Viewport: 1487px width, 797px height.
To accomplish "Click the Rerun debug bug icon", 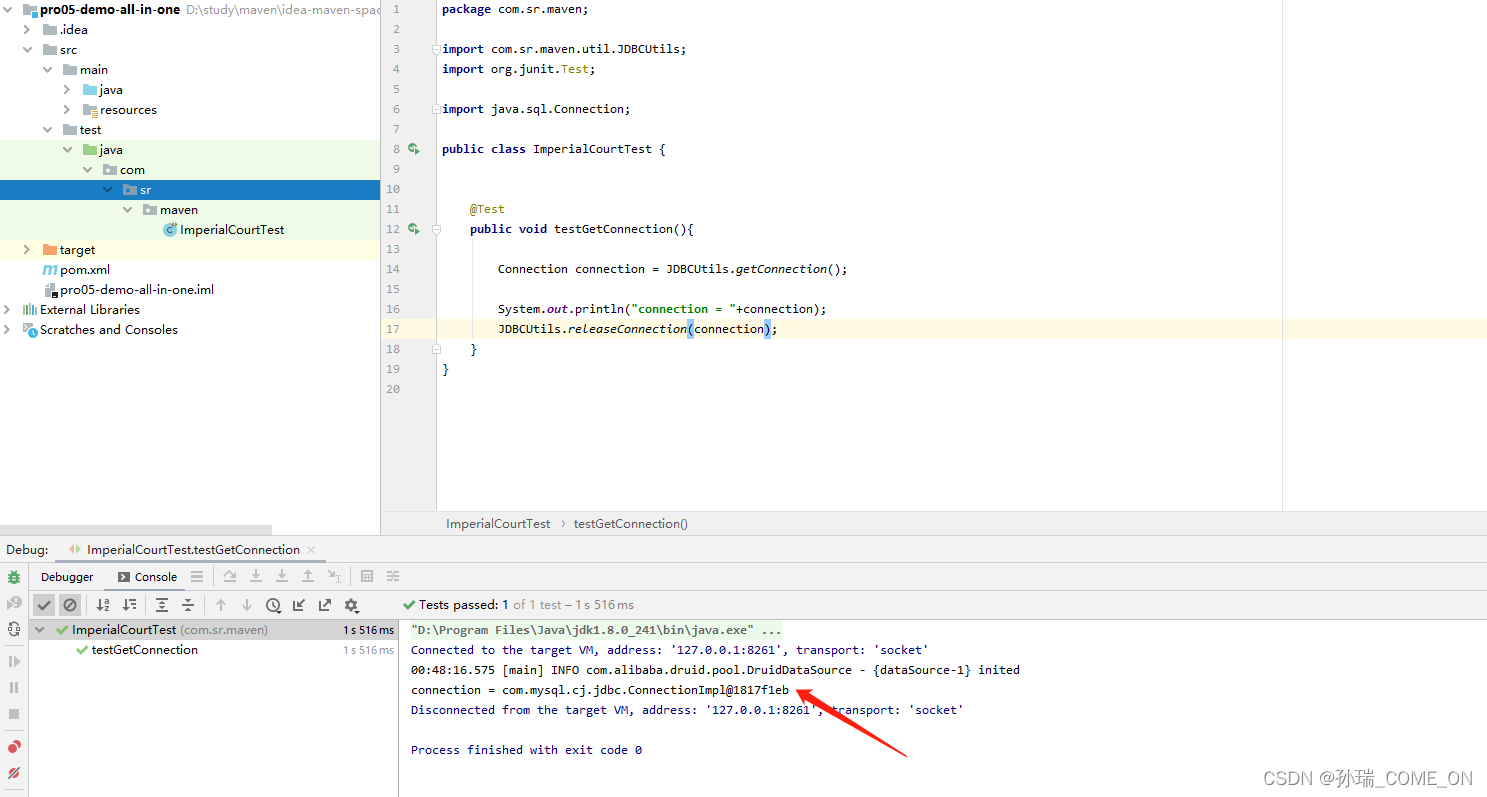I will [14, 577].
